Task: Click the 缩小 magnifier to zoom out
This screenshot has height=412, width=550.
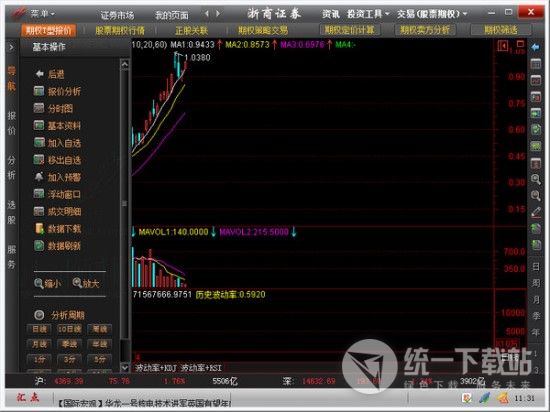Action: tap(39, 283)
